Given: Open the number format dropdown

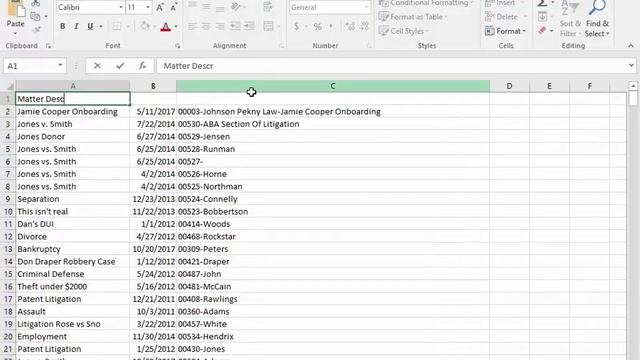Looking at the screenshot, I should pos(366,7).
